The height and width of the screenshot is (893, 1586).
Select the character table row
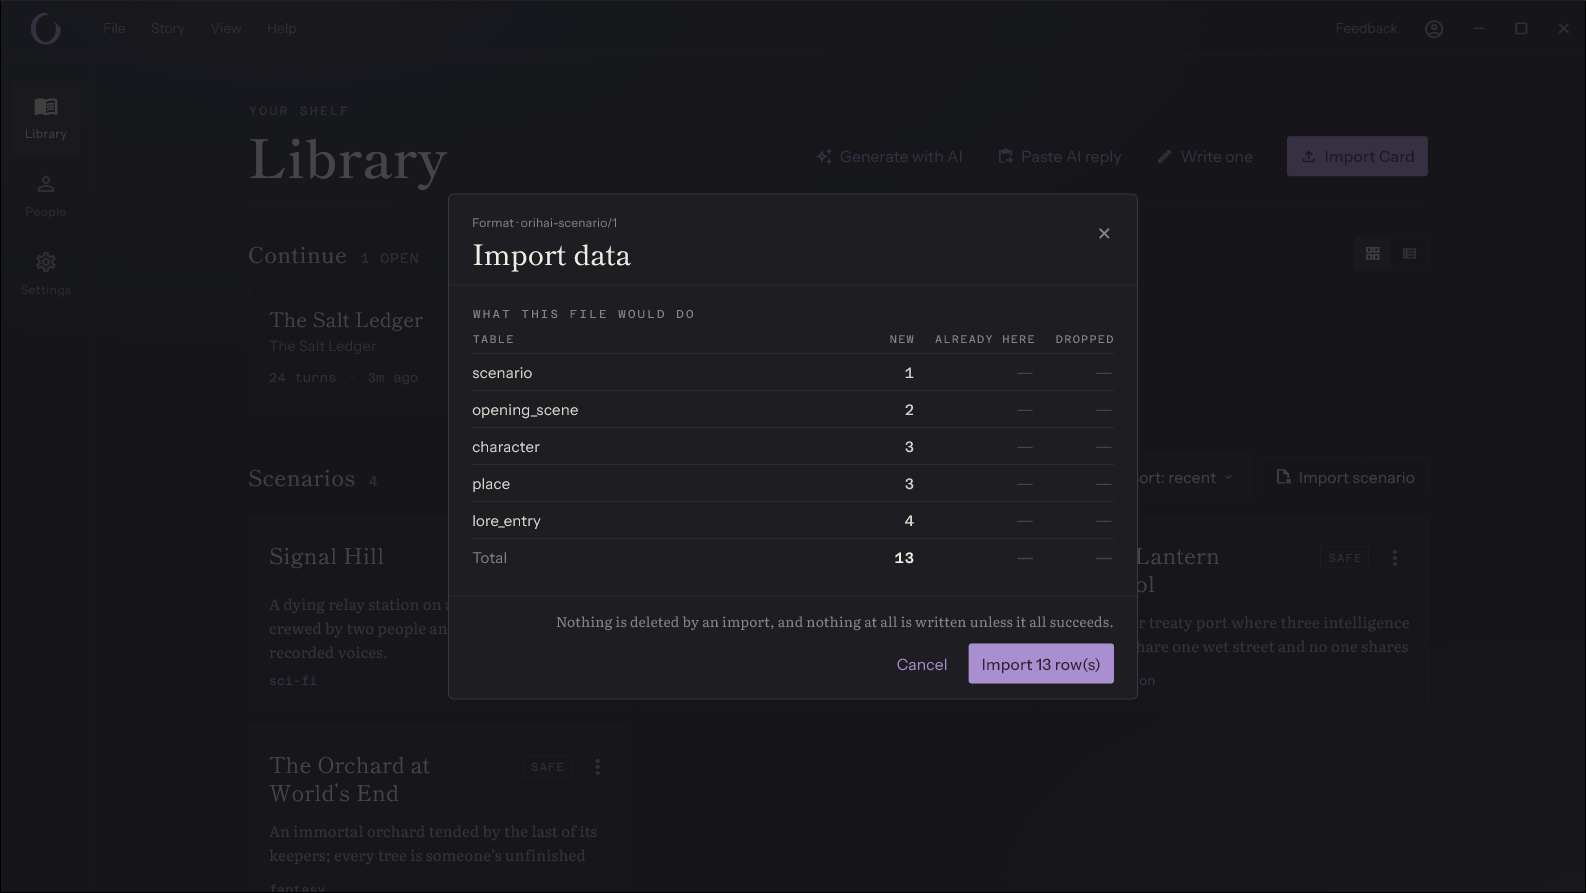pyautogui.click(x=792, y=447)
